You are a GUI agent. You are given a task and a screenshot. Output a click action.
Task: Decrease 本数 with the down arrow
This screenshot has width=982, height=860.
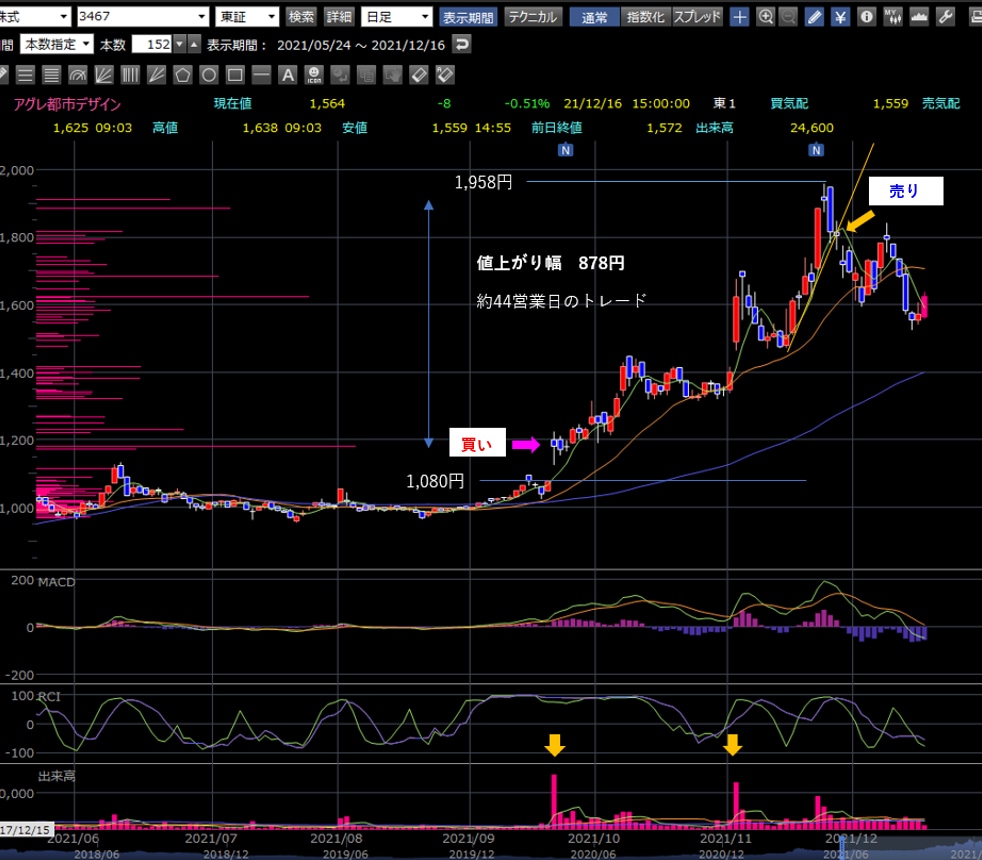point(180,44)
